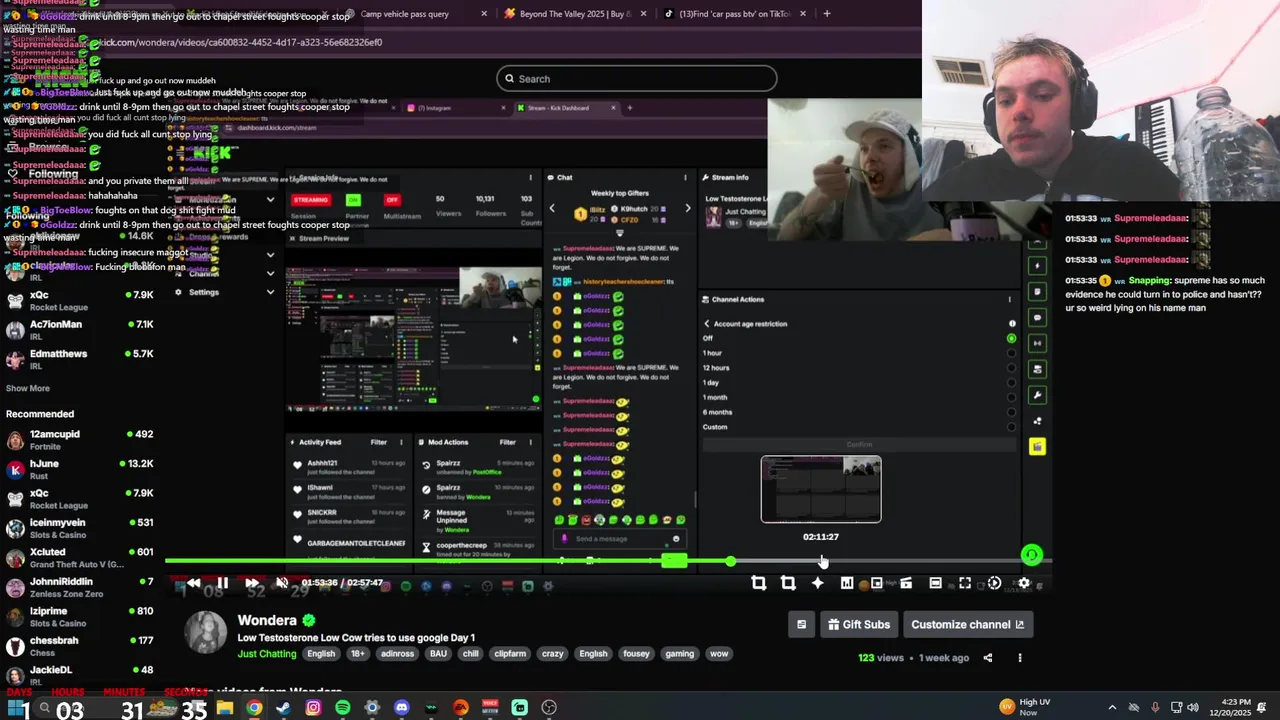Select the fousey tag
This screenshot has width=1280, height=720.
point(636,654)
